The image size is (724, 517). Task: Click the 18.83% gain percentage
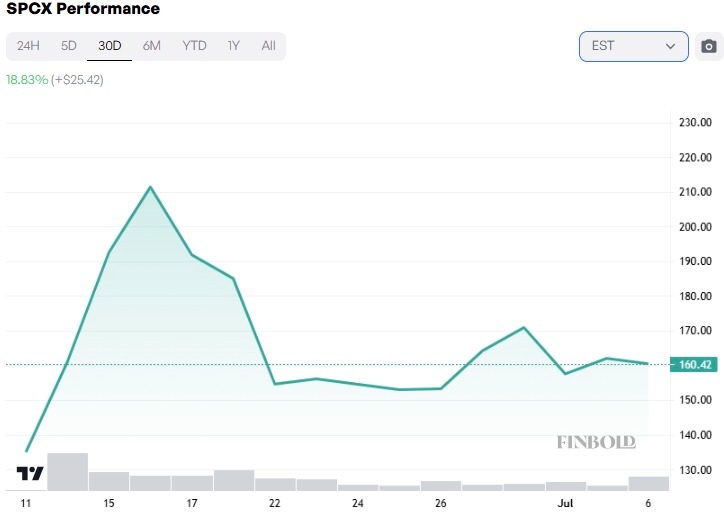pyautogui.click(x=27, y=80)
